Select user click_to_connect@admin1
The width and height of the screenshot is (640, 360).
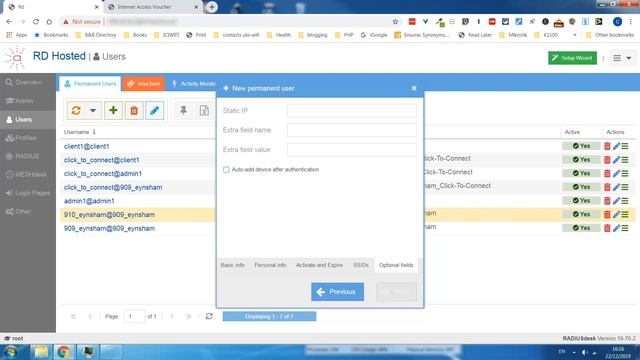pyautogui.click(x=103, y=173)
